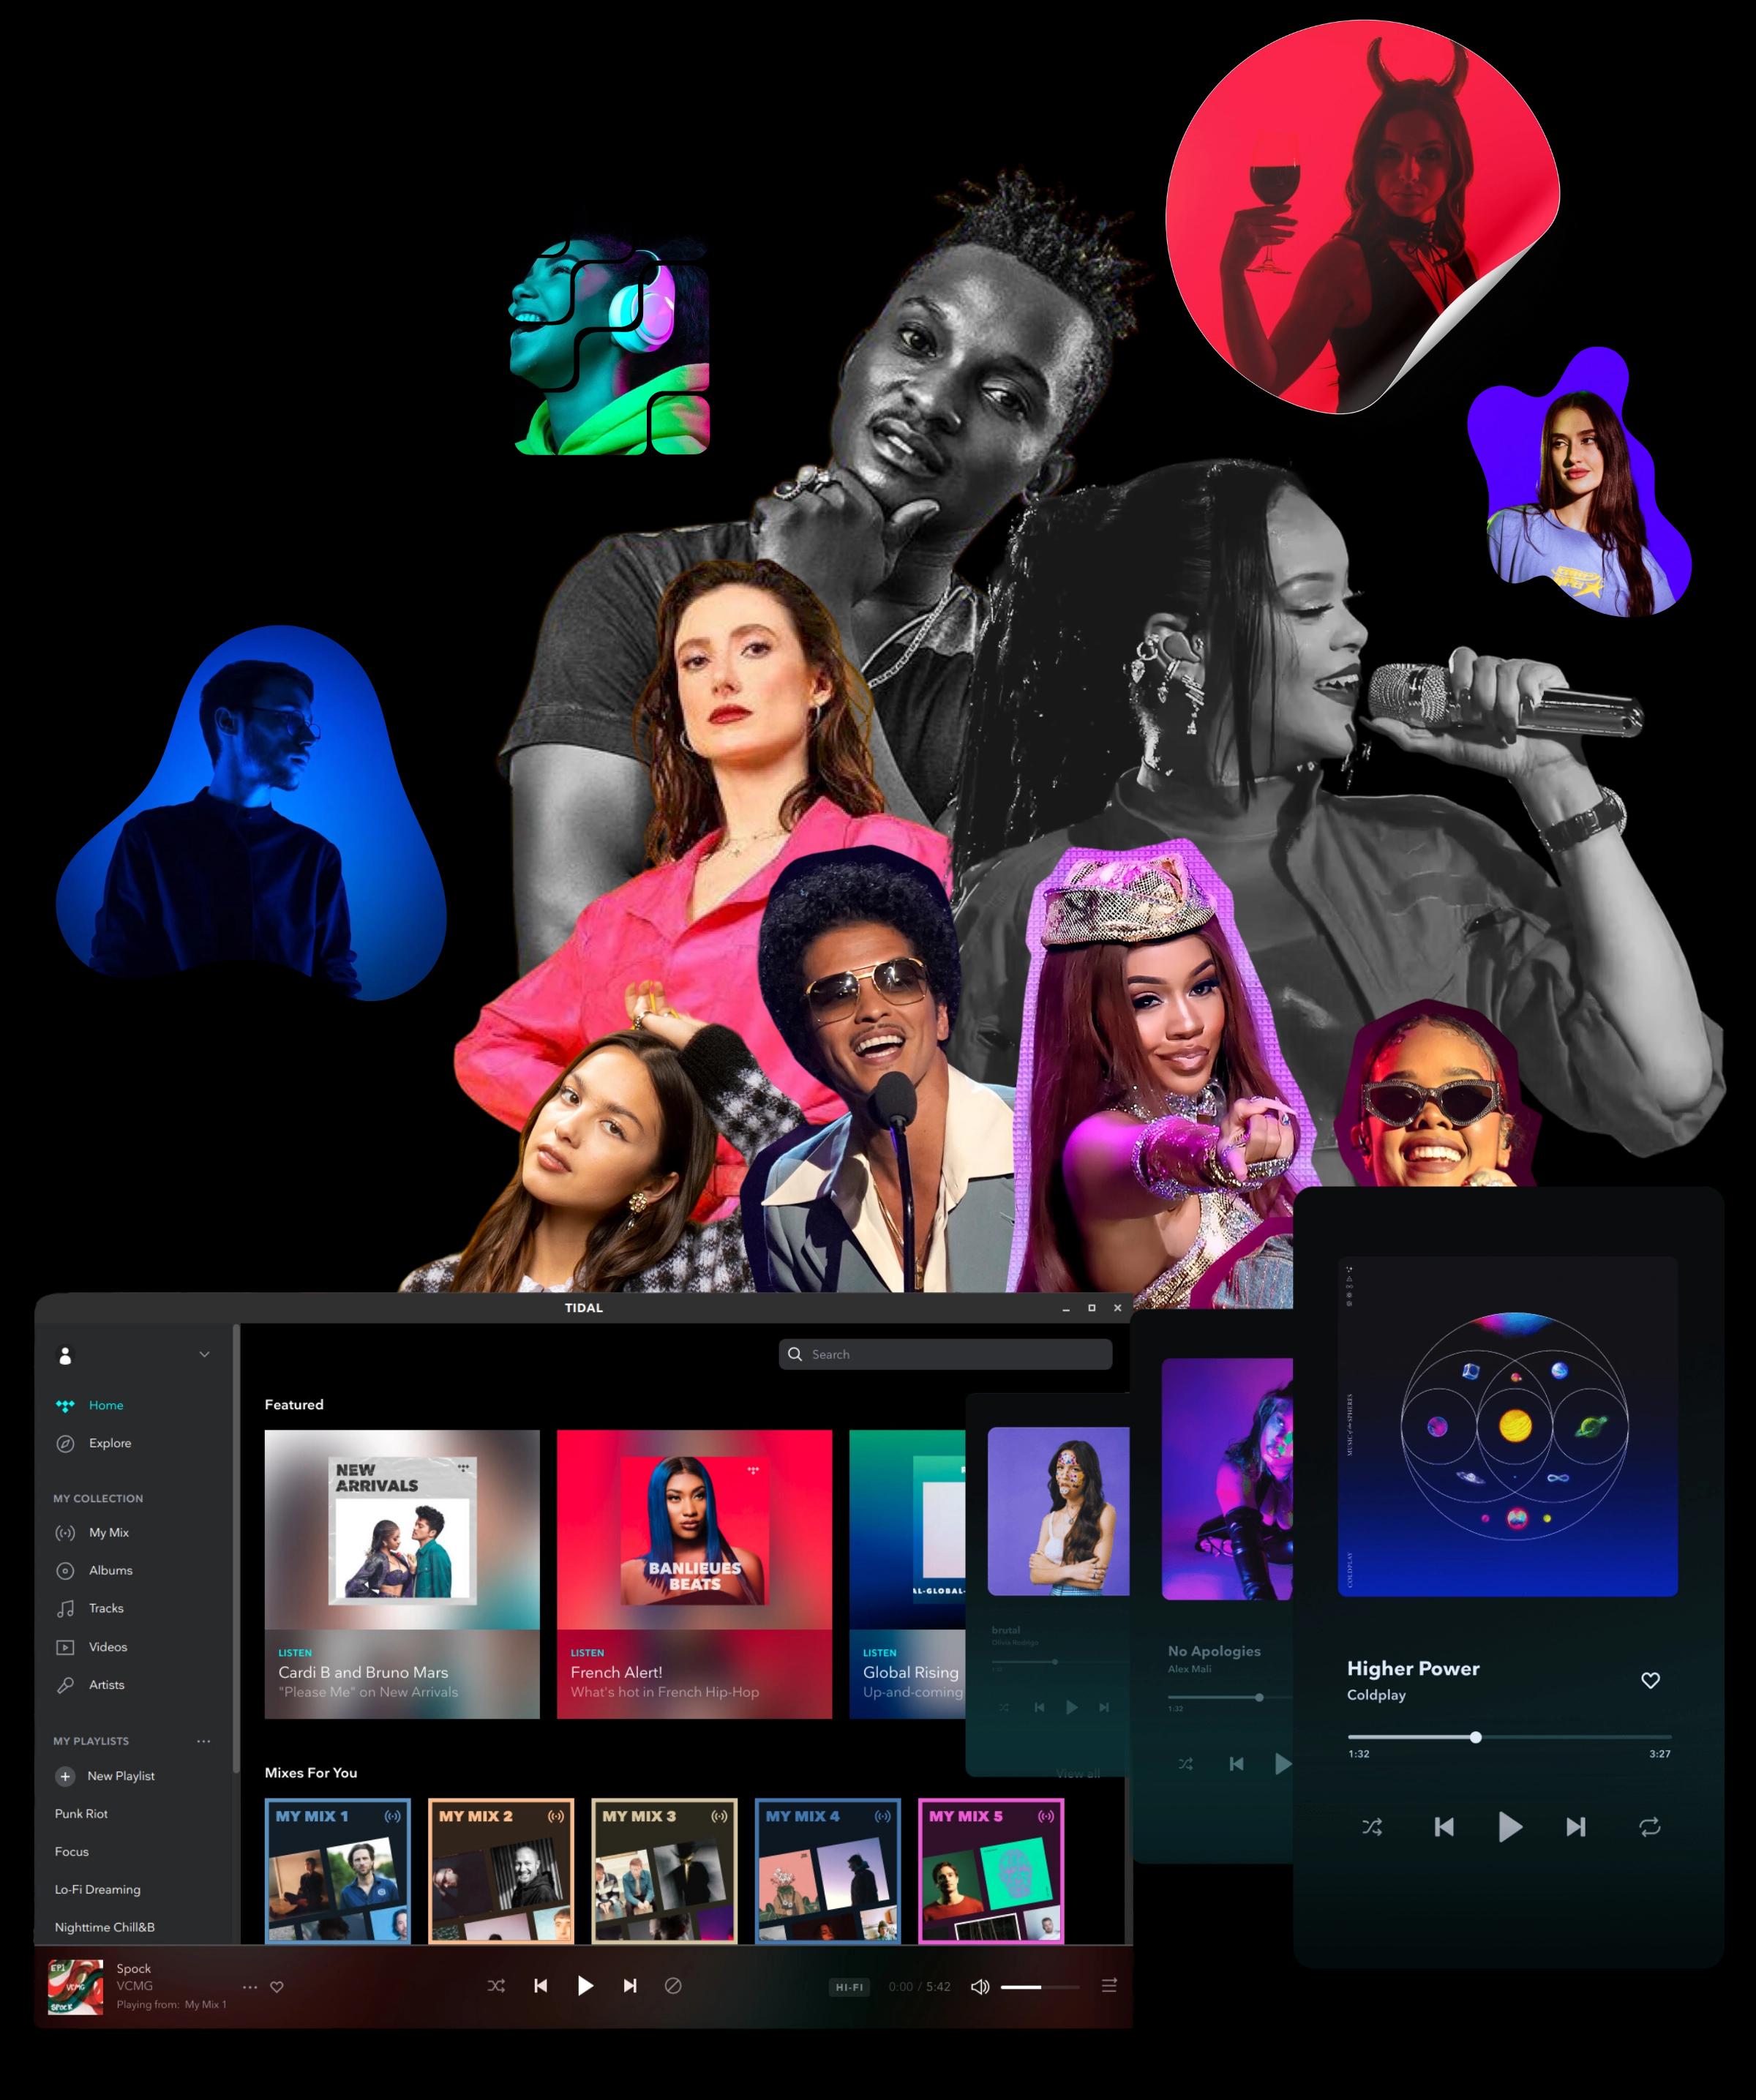The height and width of the screenshot is (2100, 1756).
Task: Click "Cardi B and Bruno Mars" title
Action: click(x=363, y=1672)
